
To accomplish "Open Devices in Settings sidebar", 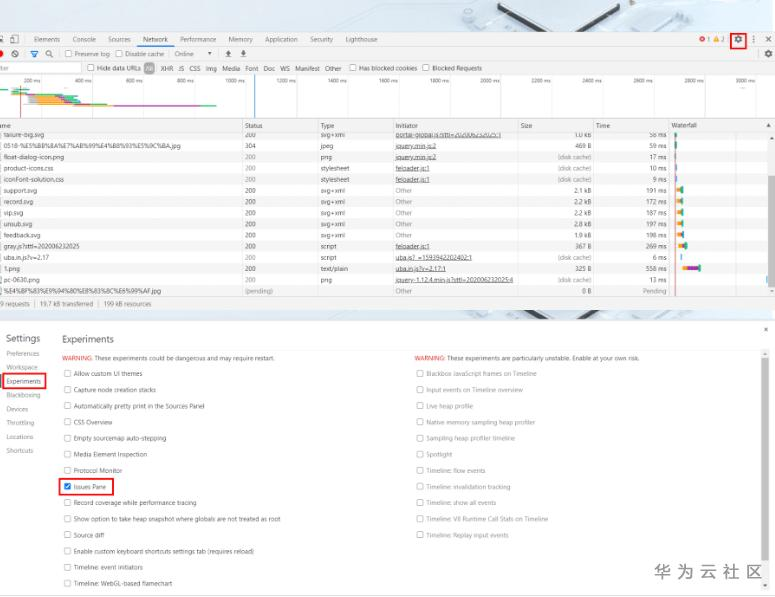I will [17, 409].
